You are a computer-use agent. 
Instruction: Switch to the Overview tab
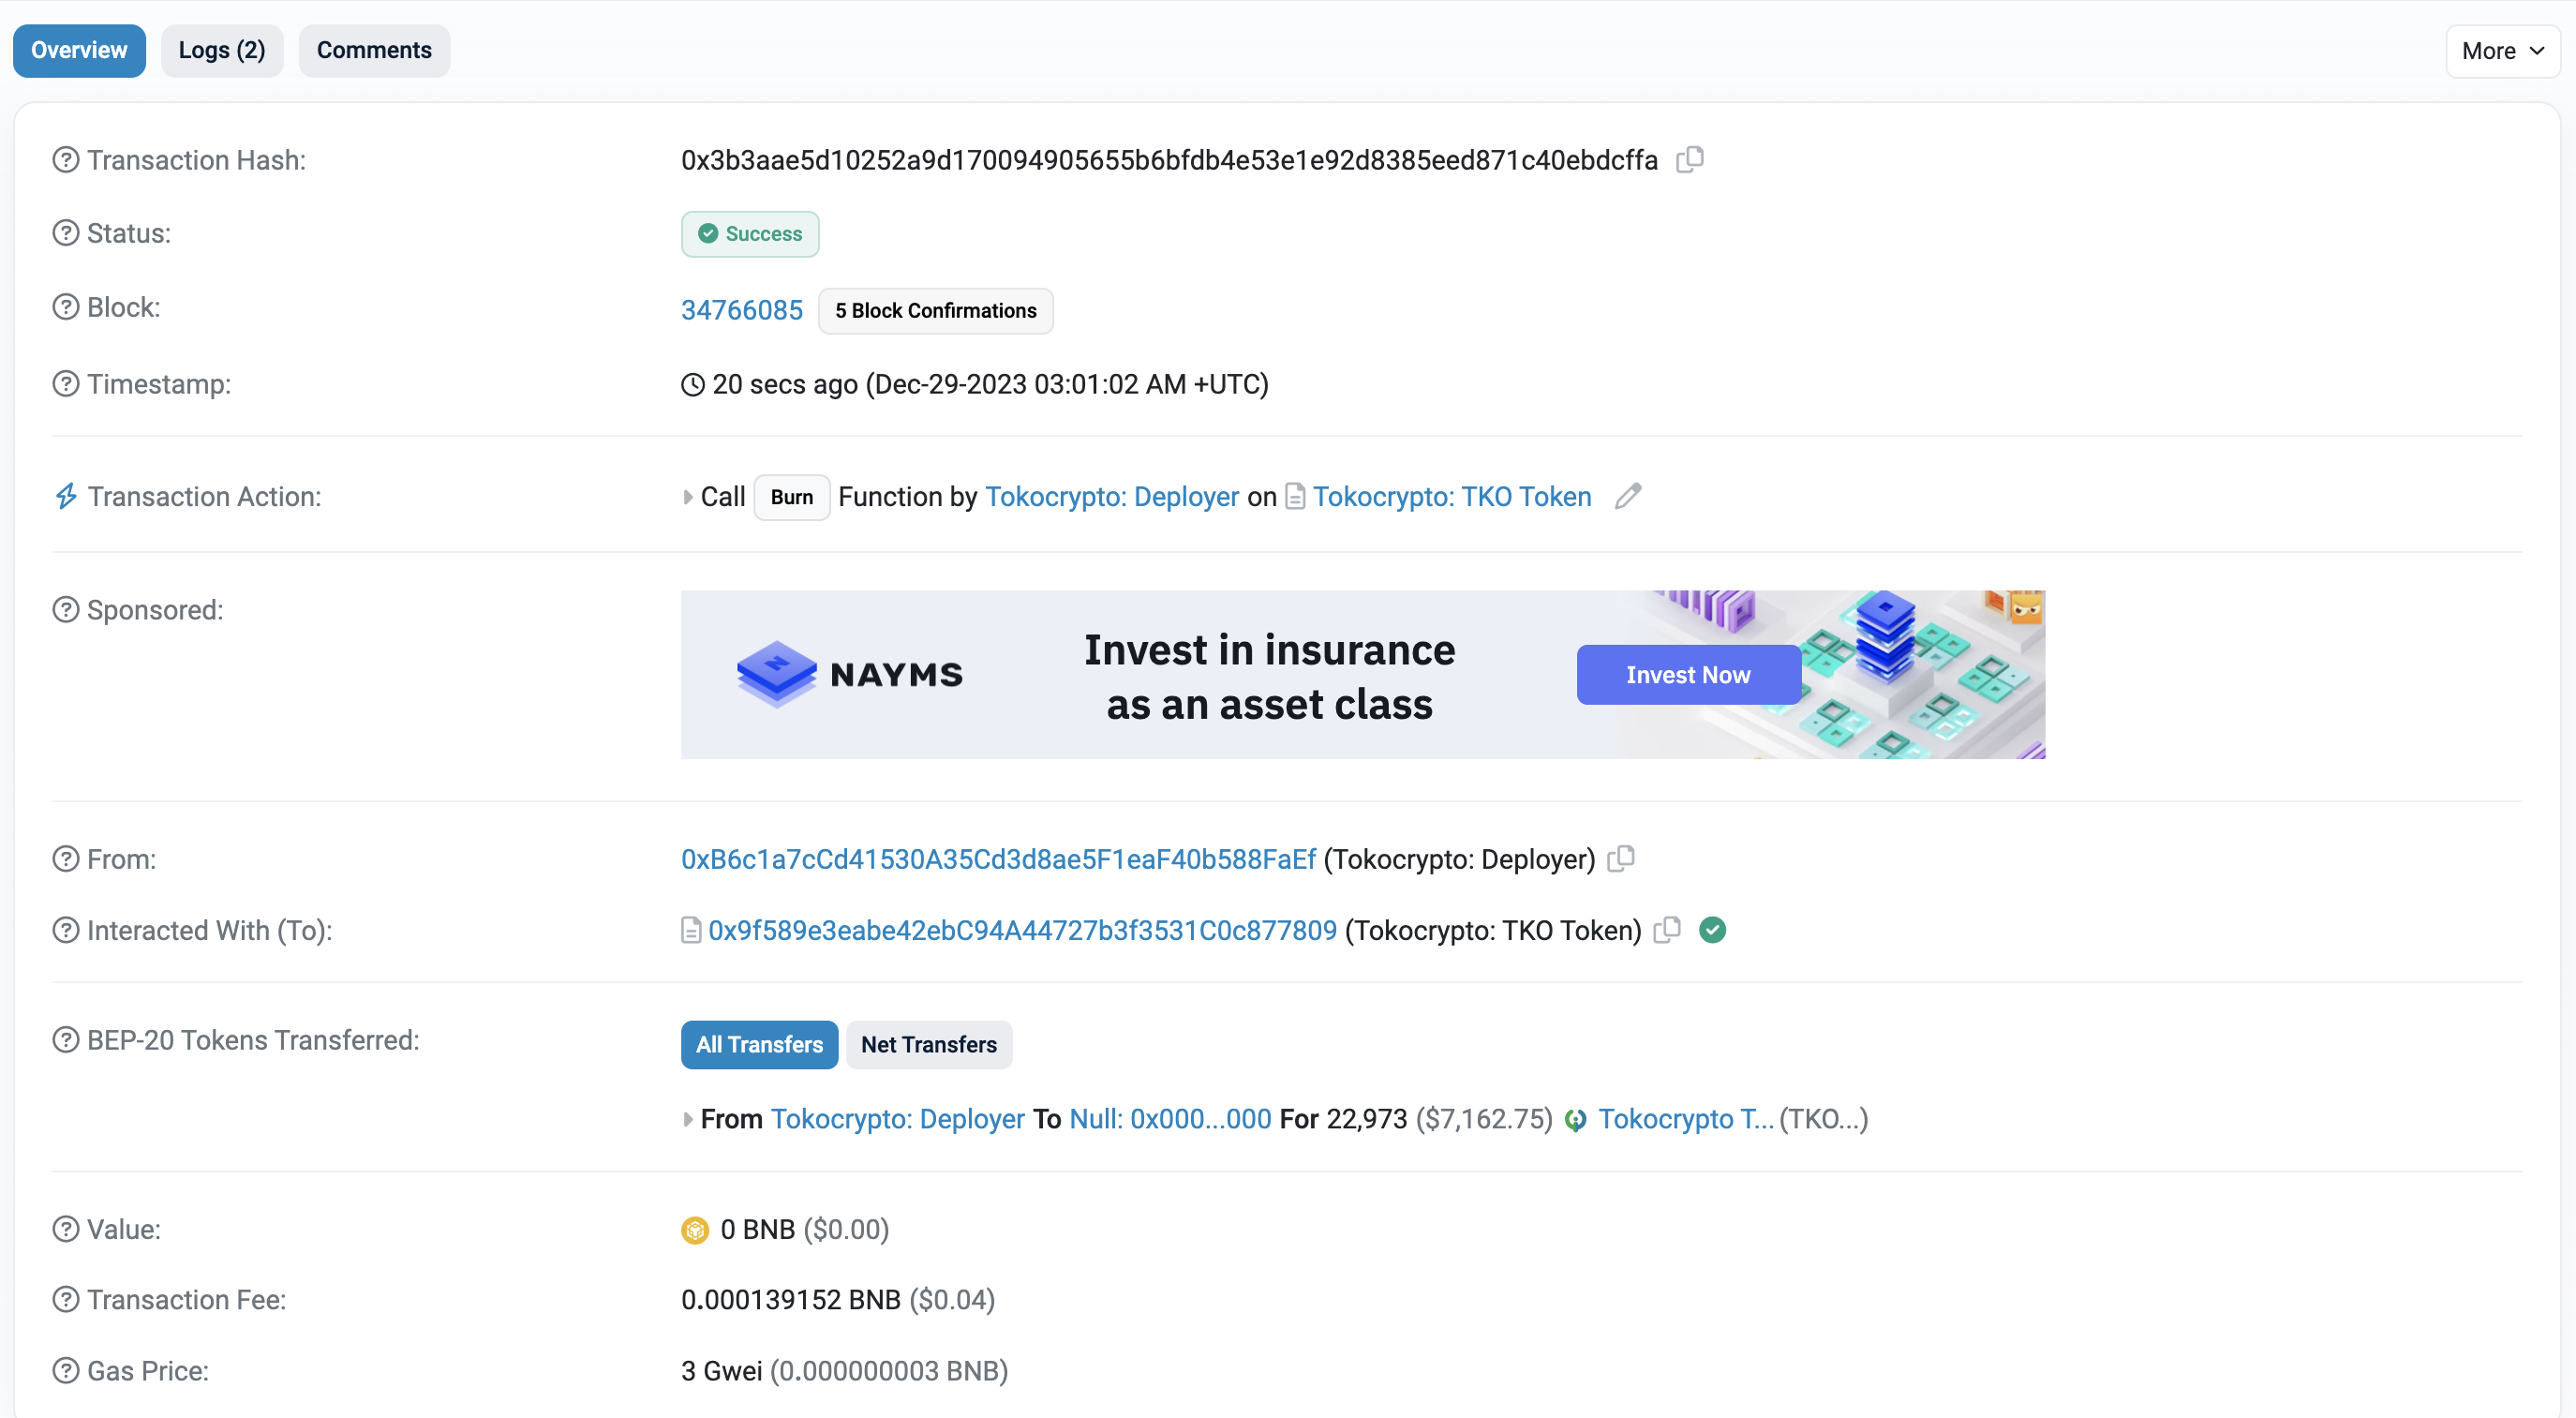[x=79, y=51]
